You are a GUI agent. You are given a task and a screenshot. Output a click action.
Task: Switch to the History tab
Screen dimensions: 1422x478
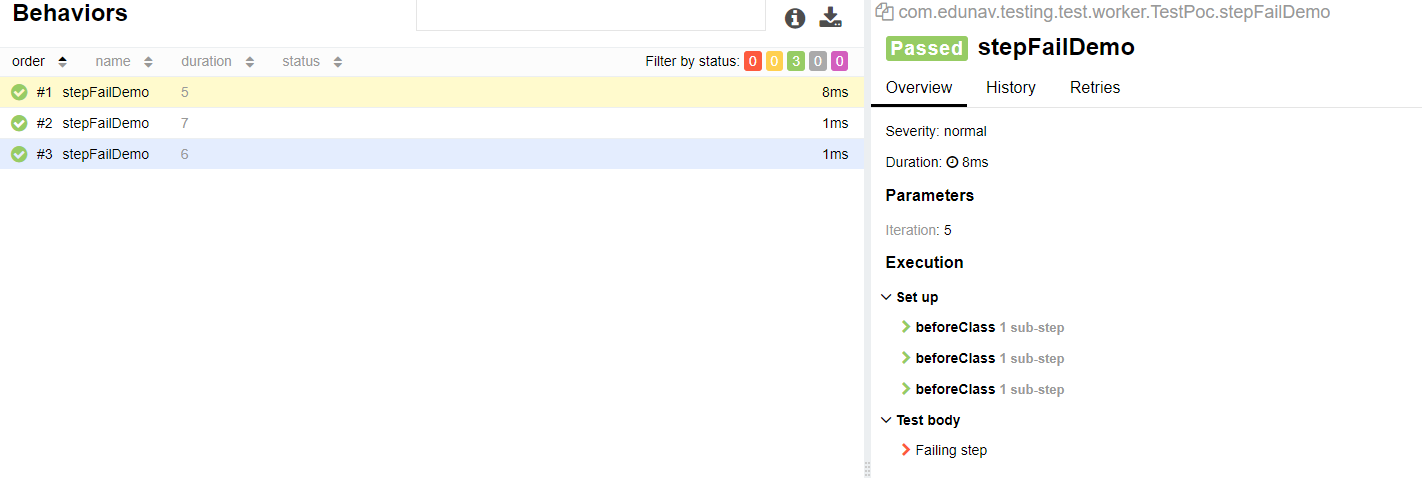pos(1011,88)
